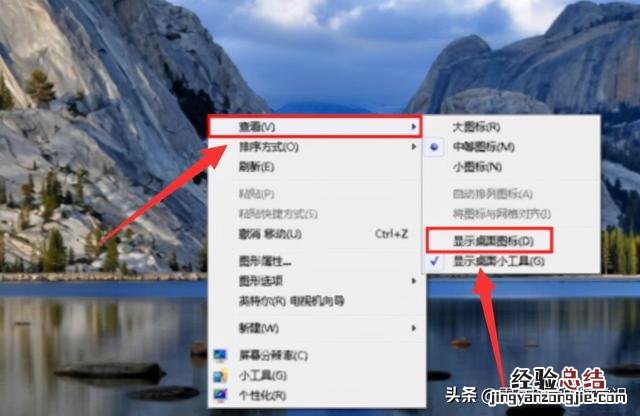Expand the New (新建) submenu arrow

414,328
